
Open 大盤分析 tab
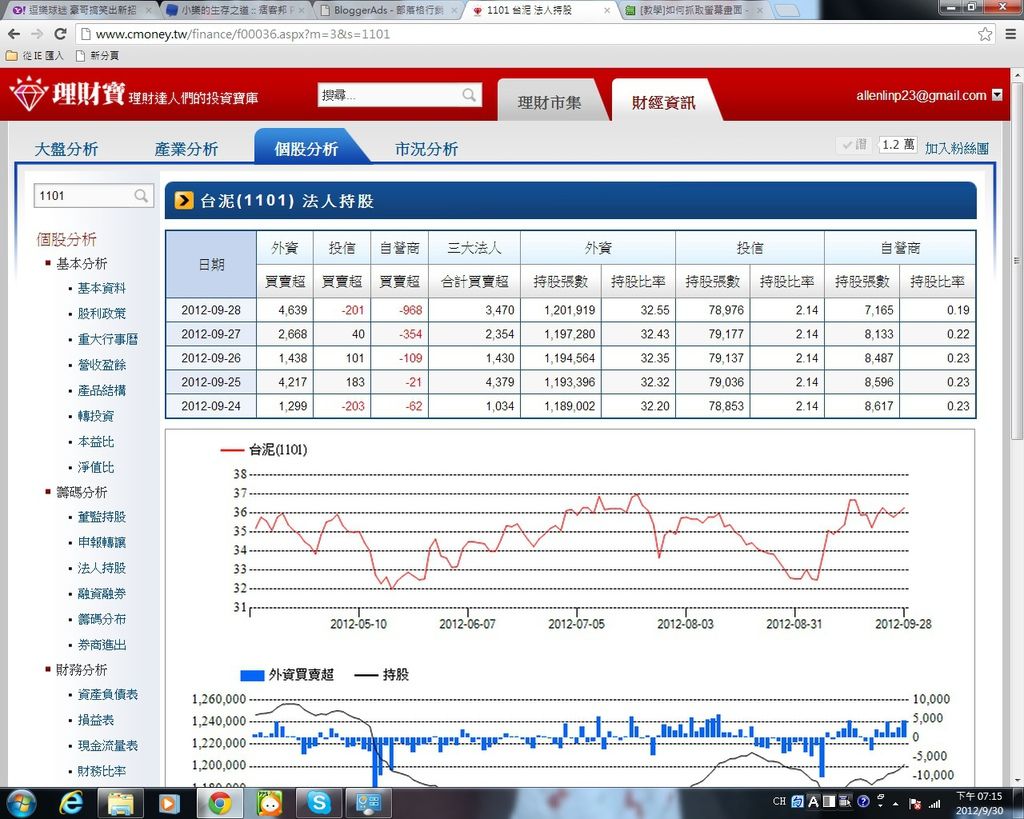(x=66, y=149)
